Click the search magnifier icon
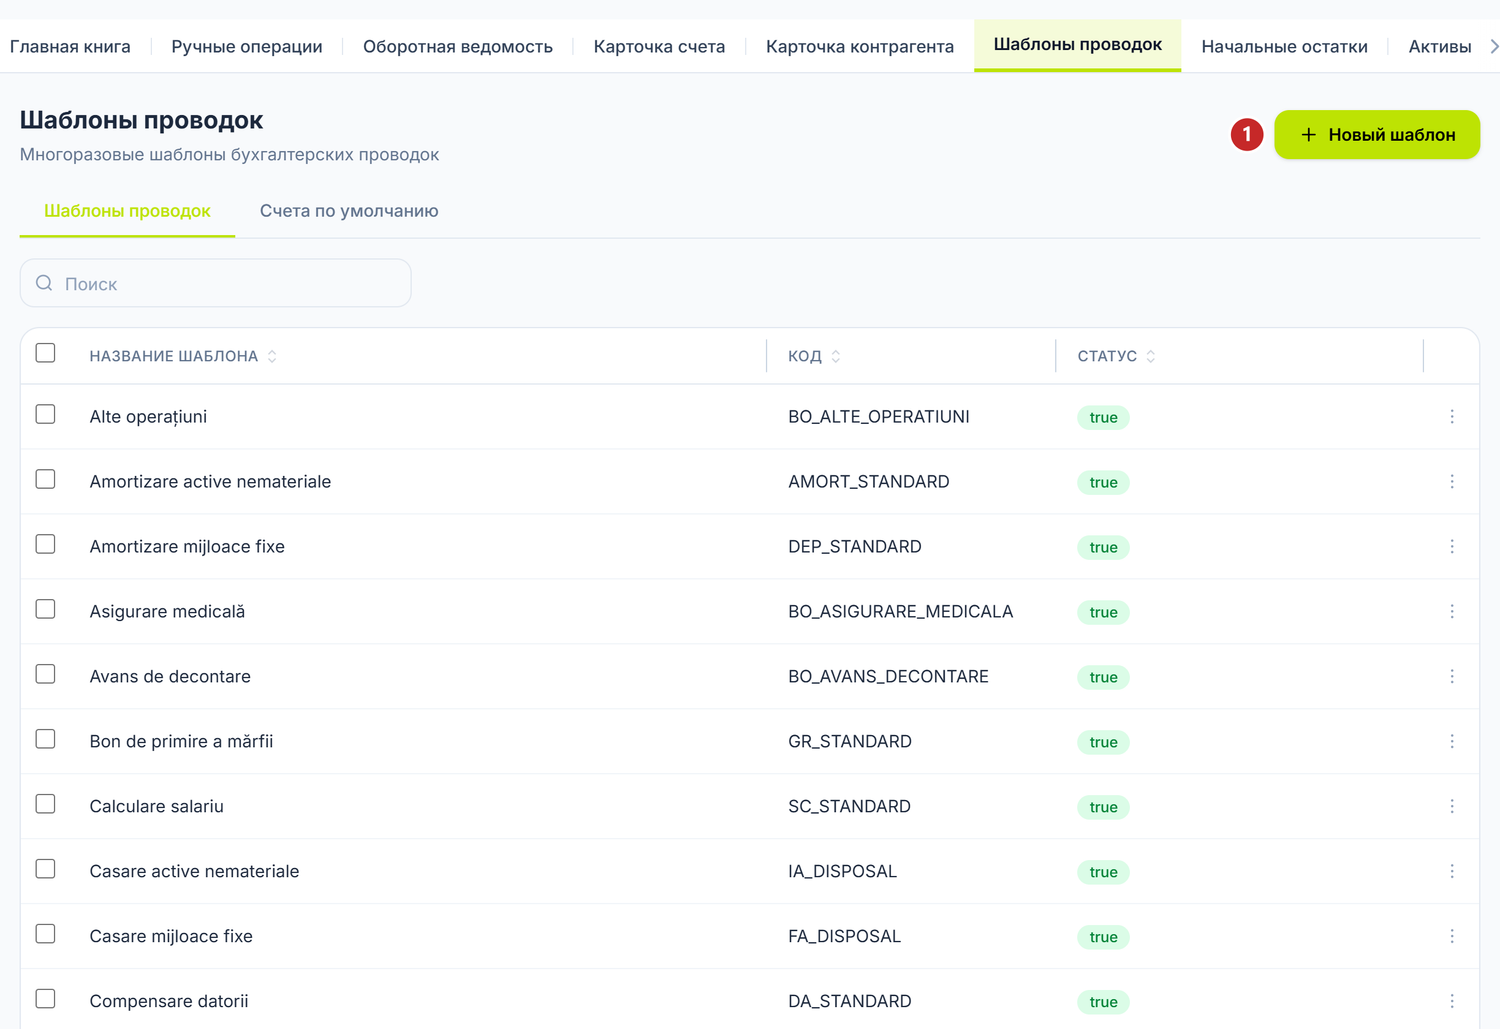This screenshot has height=1029, width=1500. click(x=44, y=283)
